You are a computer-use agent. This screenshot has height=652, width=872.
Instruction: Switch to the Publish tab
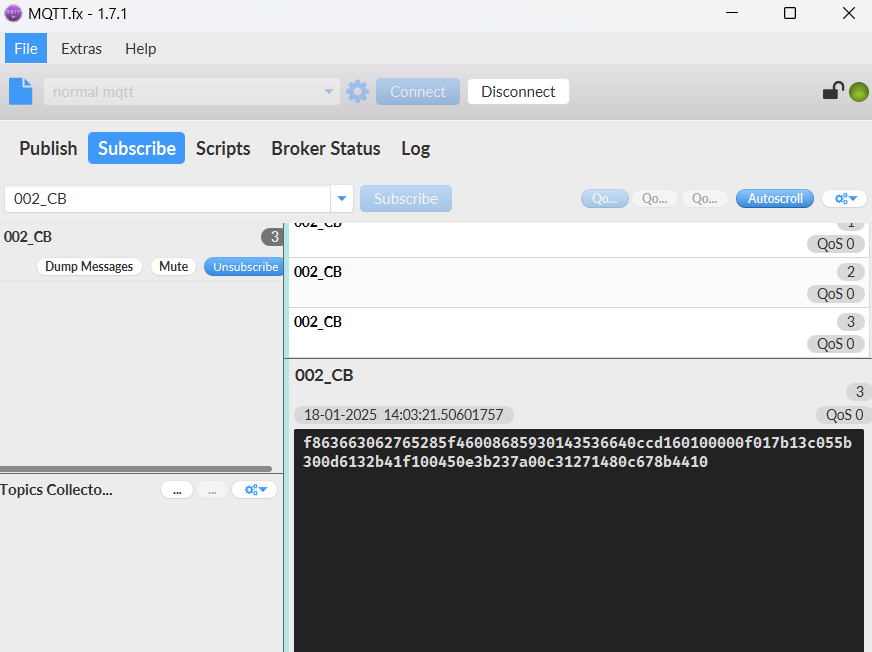(48, 148)
